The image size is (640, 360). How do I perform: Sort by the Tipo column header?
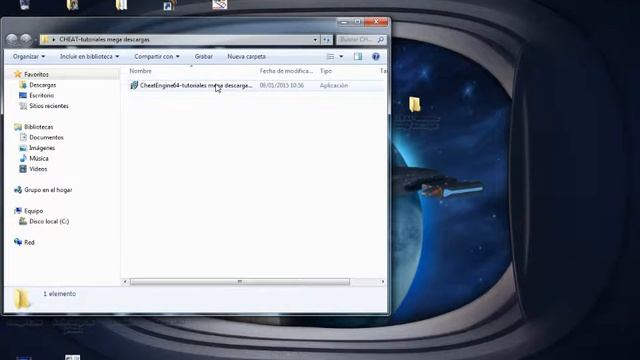coord(326,71)
